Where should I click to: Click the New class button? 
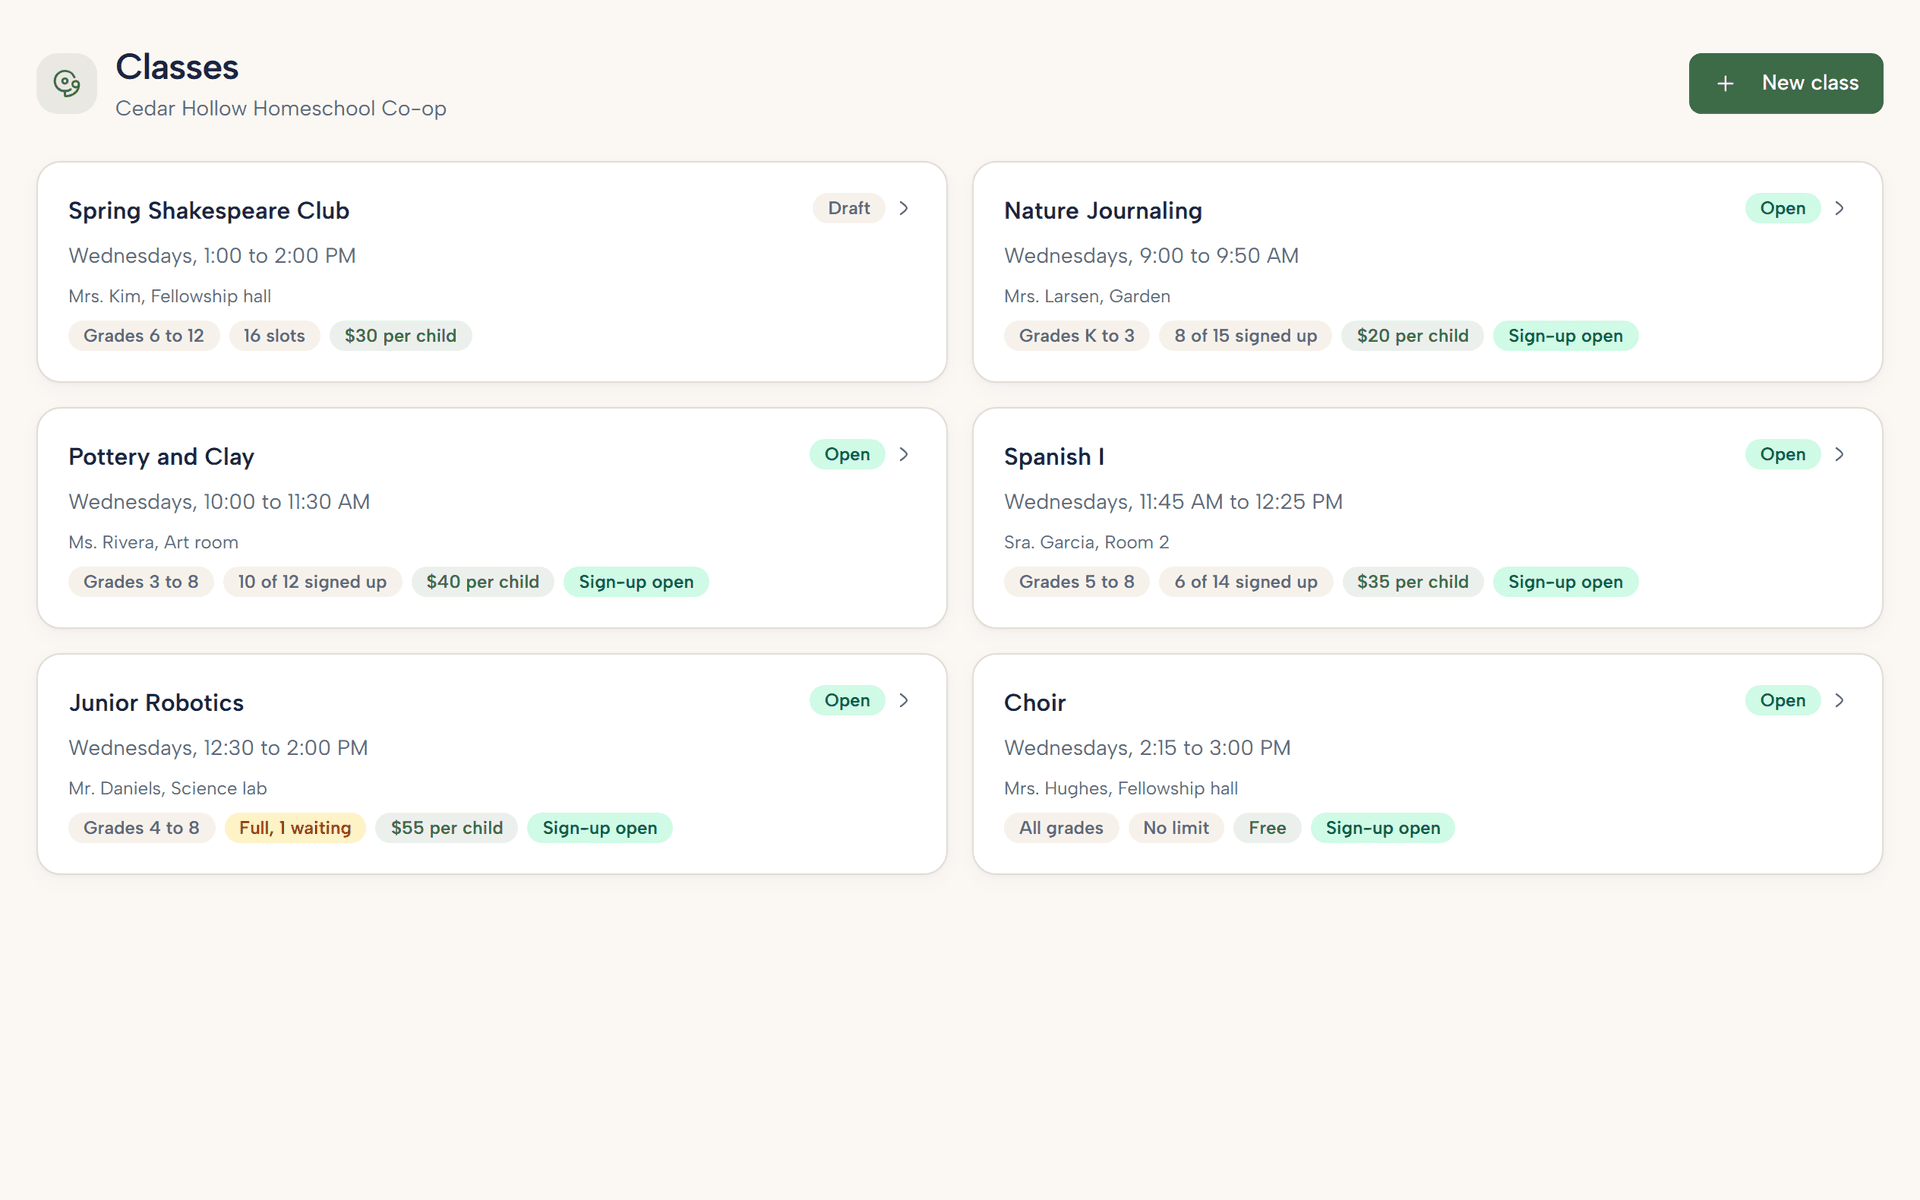[x=1785, y=83]
